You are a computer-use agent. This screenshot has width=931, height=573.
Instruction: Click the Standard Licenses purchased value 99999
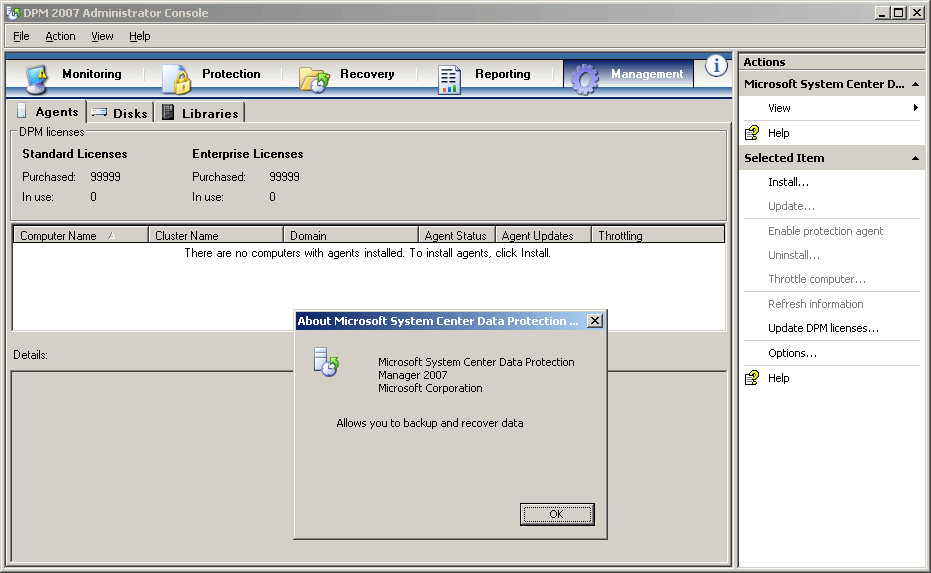(105, 176)
